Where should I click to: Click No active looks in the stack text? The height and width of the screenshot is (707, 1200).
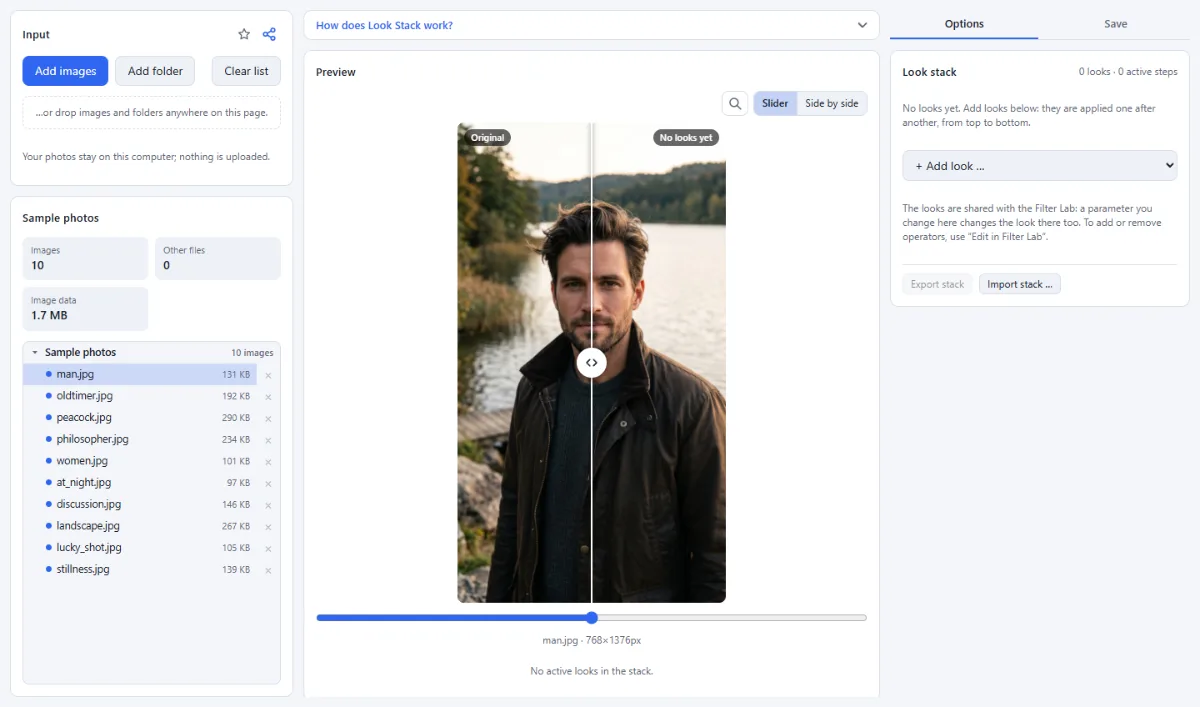591,671
